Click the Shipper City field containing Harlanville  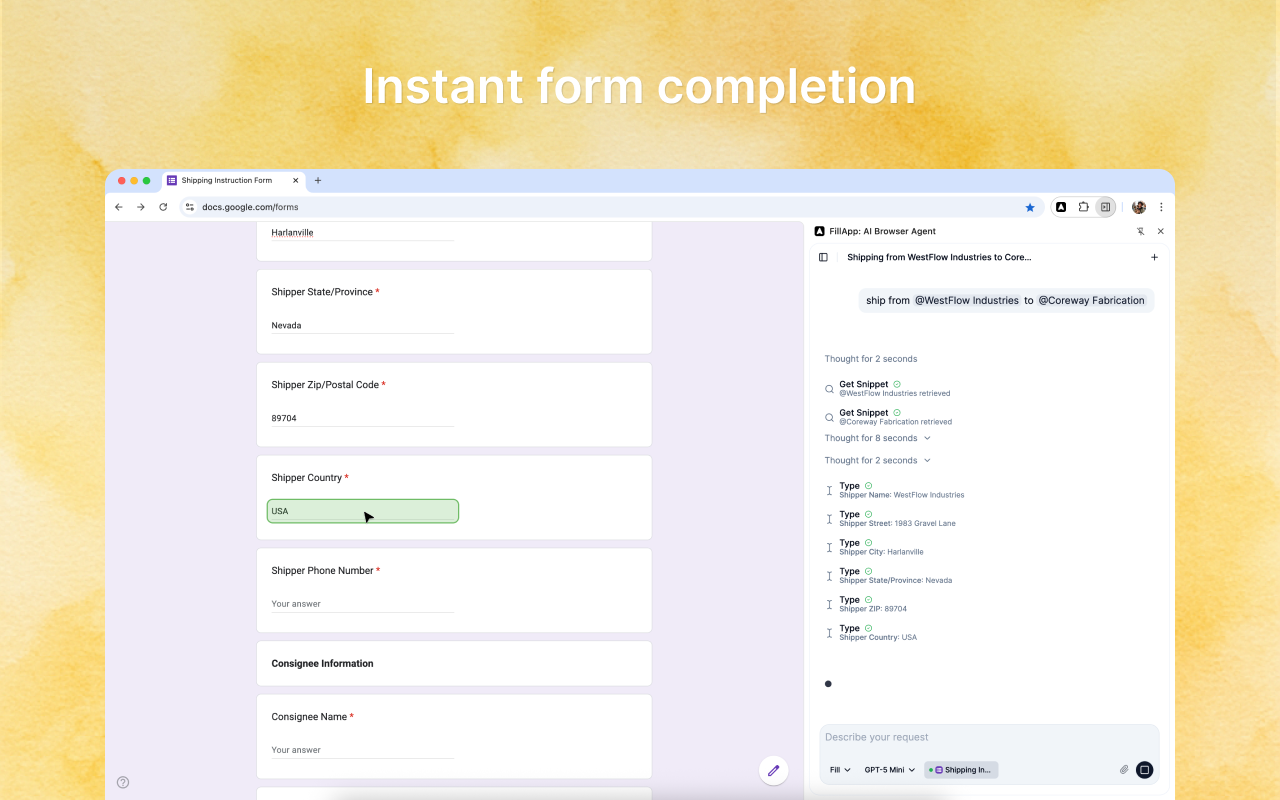pyautogui.click(x=362, y=233)
